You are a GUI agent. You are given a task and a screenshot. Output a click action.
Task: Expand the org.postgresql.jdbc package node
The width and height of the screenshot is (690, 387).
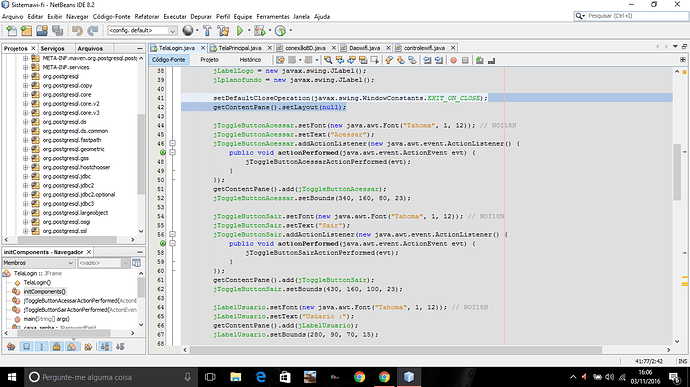pos(26,177)
